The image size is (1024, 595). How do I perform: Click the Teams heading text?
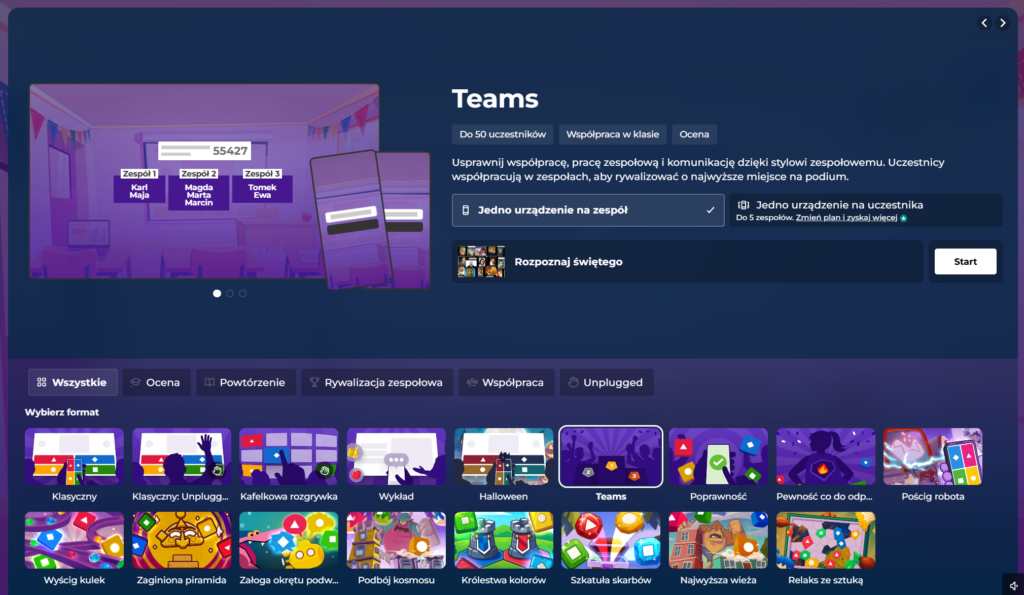coord(495,99)
